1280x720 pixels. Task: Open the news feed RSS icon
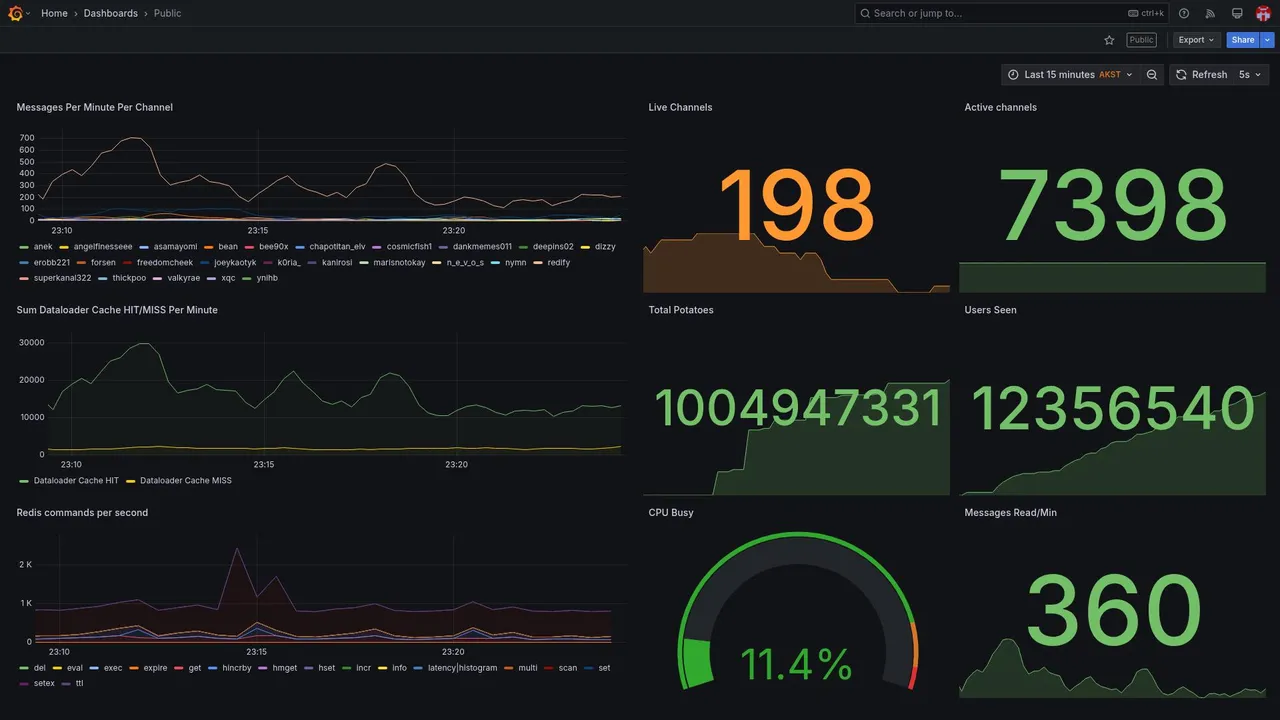pyautogui.click(x=1210, y=13)
